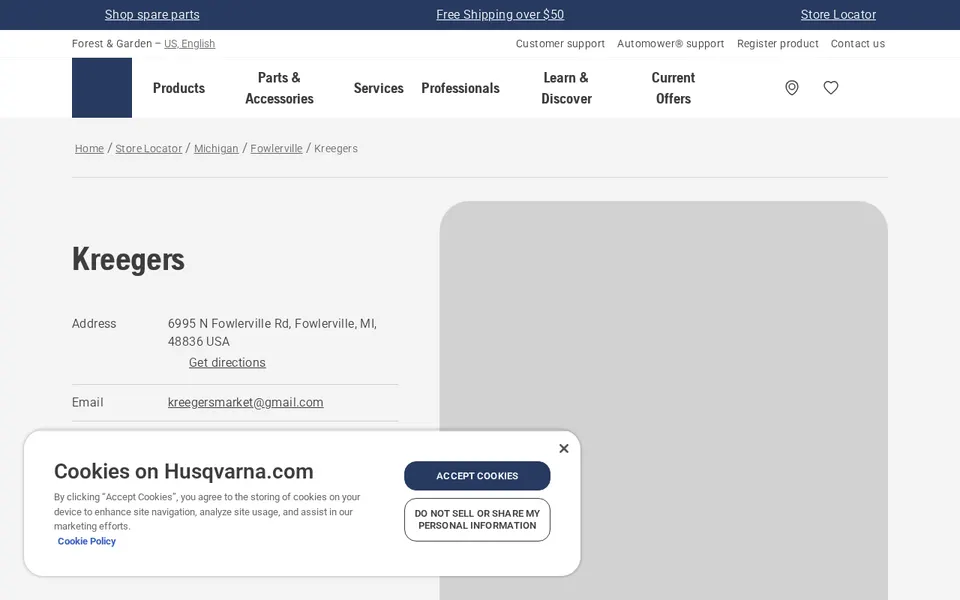Close the cookie banner with X
The image size is (960, 600).
[x=563, y=448]
